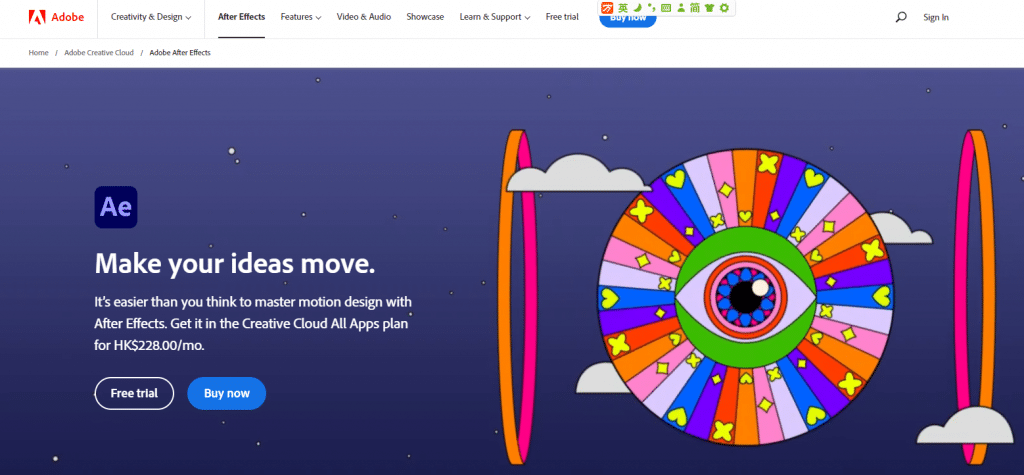1024x475 pixels.
Task: Click the Free trial button in hero
Action: click(x=134, y=393)
